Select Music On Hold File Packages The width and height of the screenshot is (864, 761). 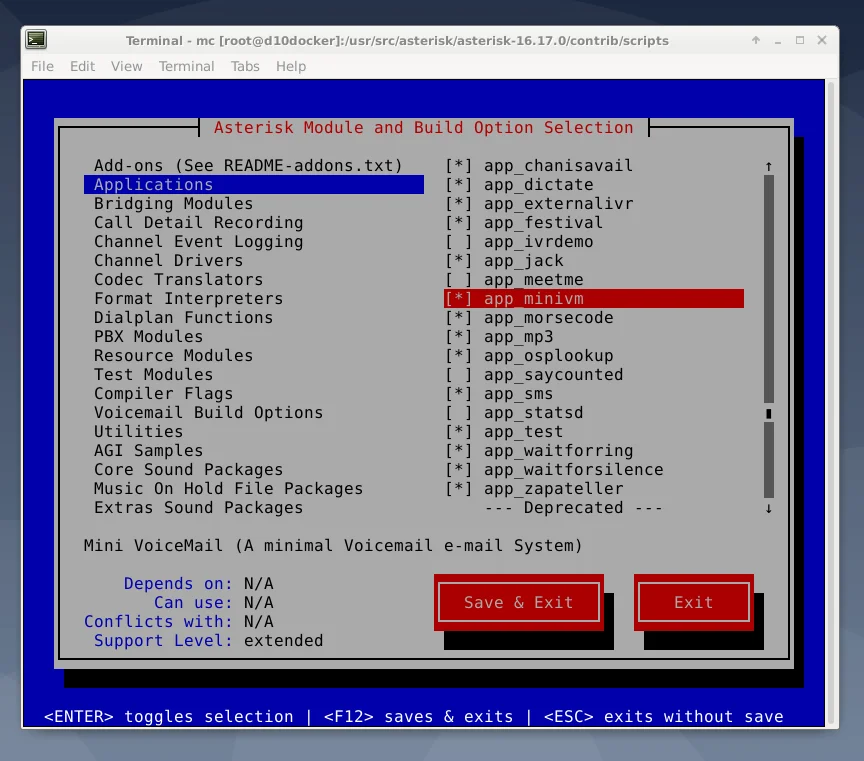[x=228, y=489]
